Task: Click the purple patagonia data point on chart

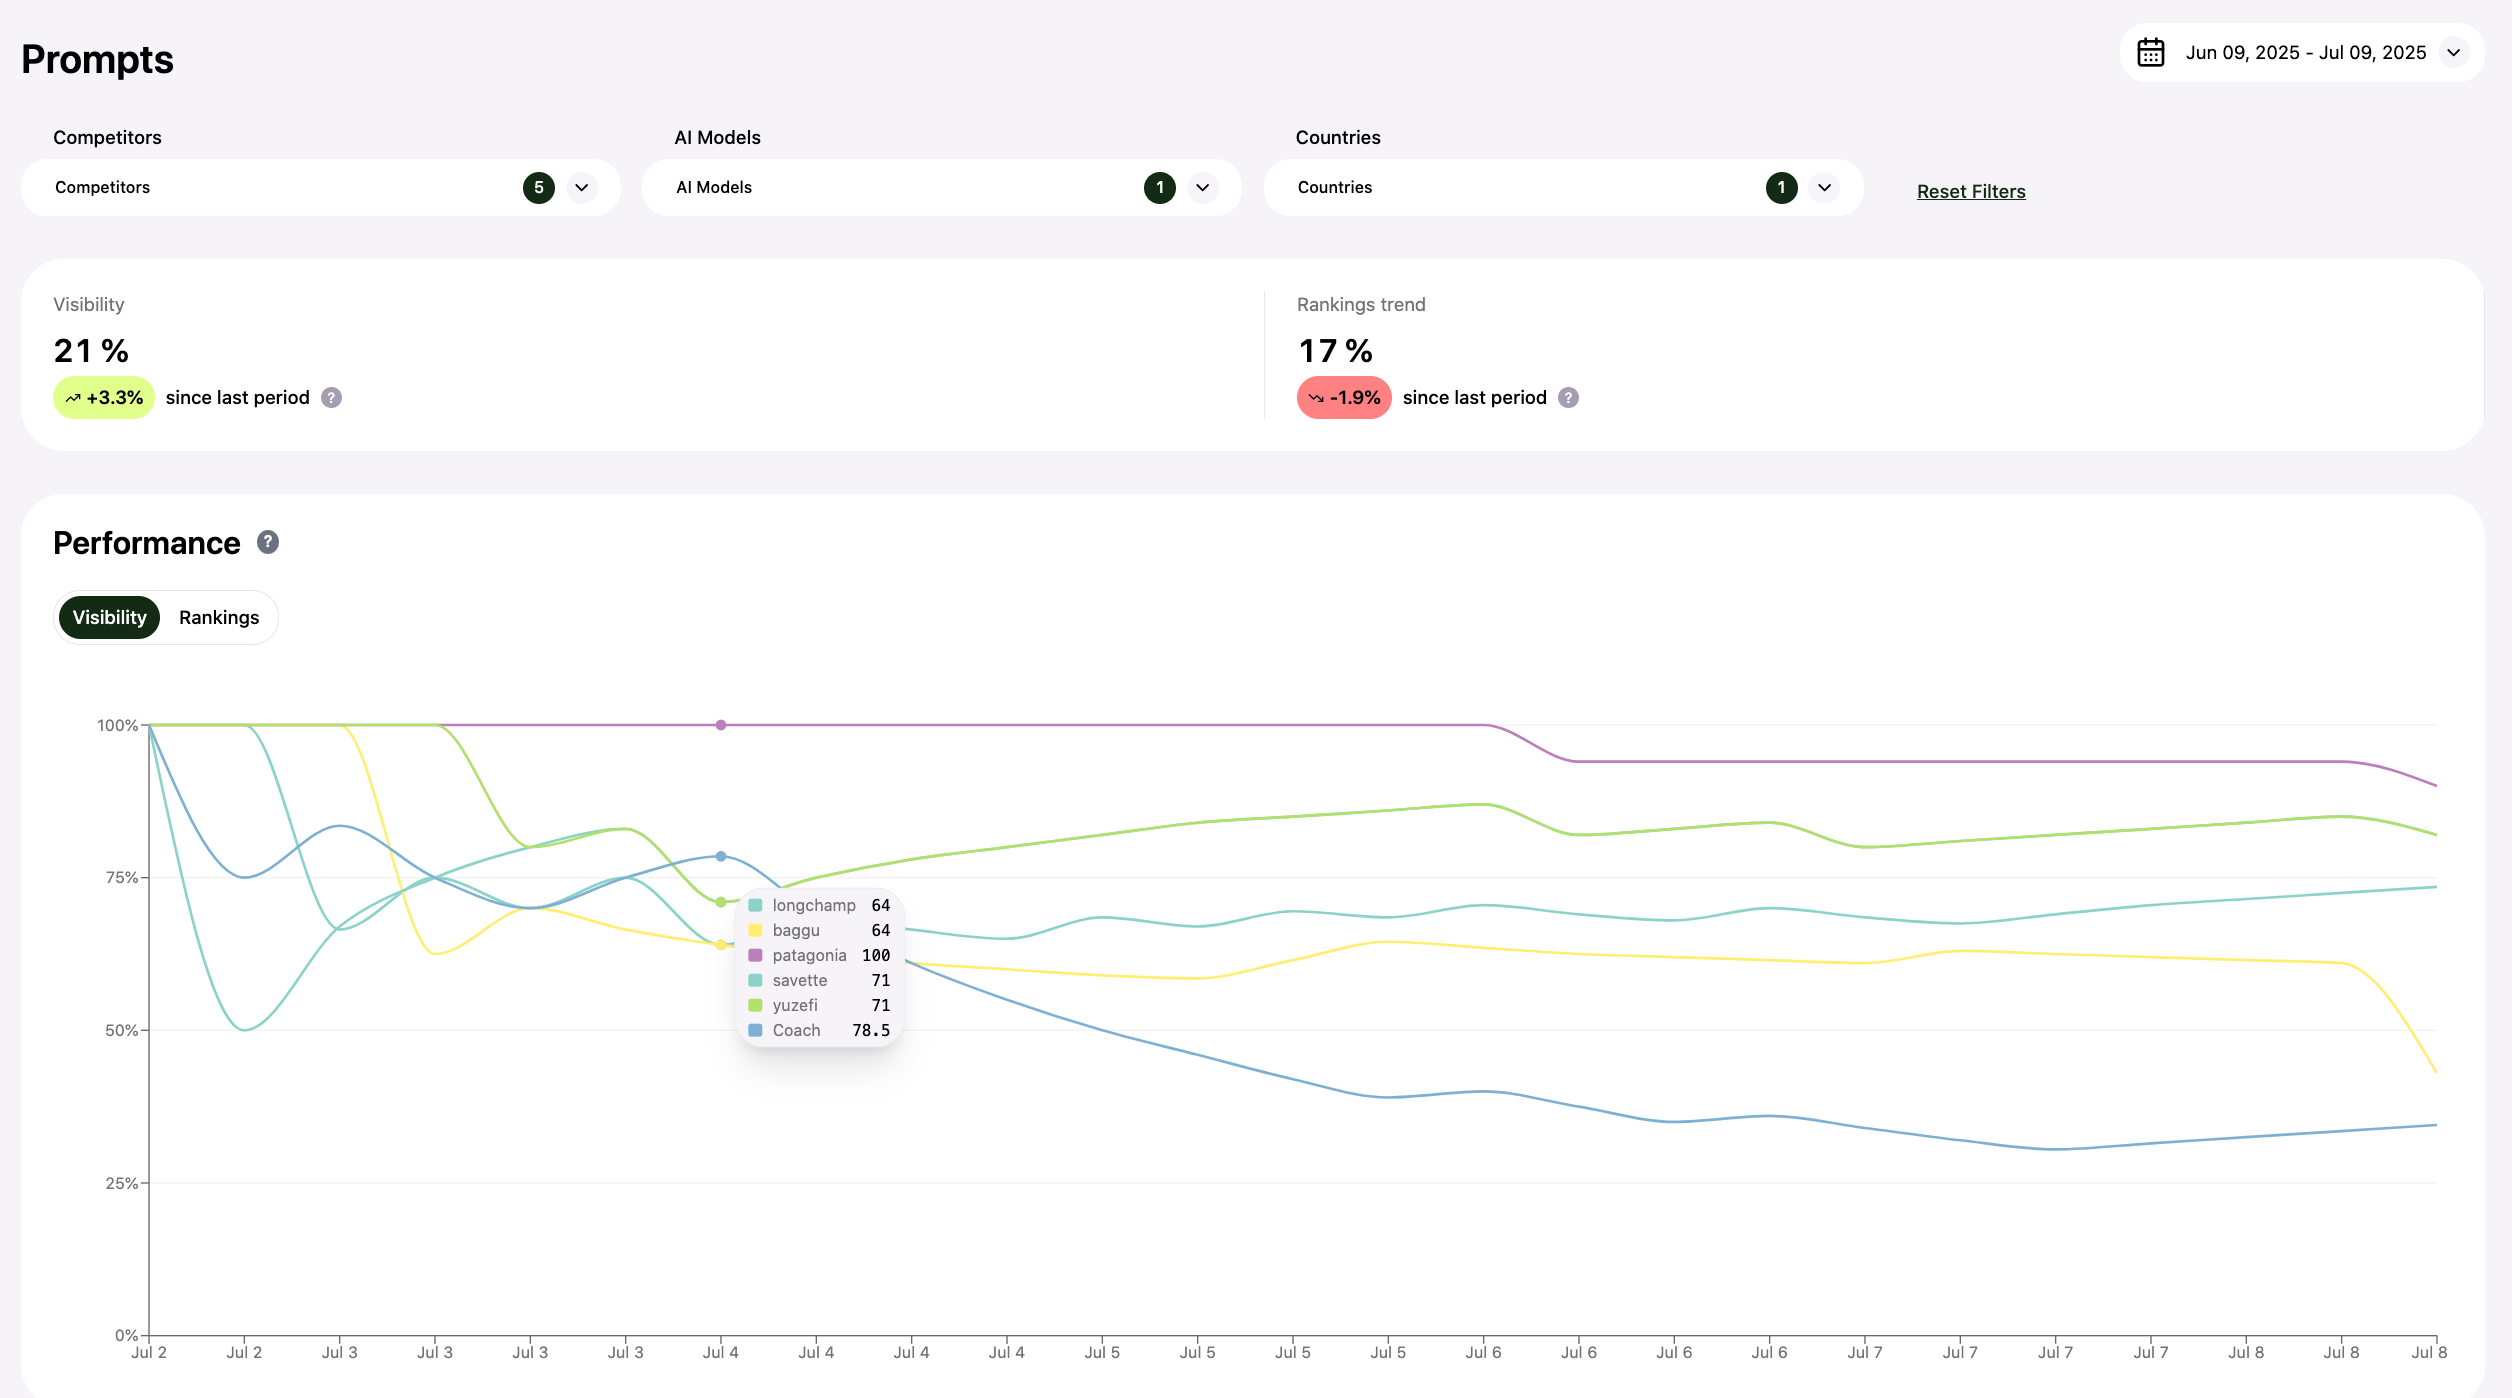Action: pyautogui.click(x=720, y=725)
